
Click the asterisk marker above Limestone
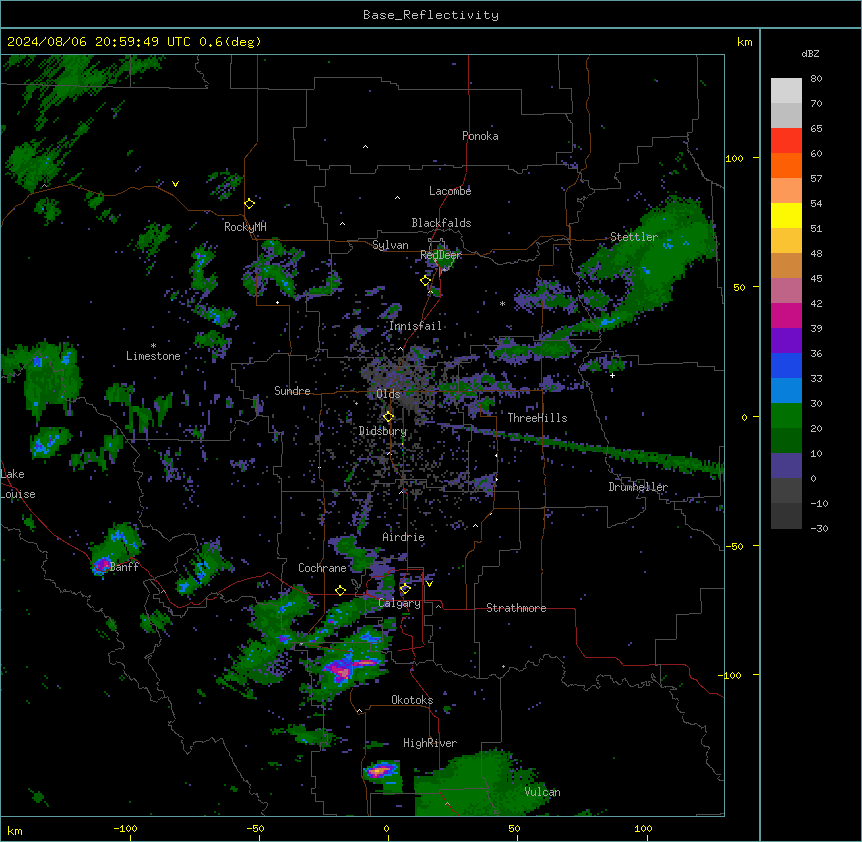[153, 346]
